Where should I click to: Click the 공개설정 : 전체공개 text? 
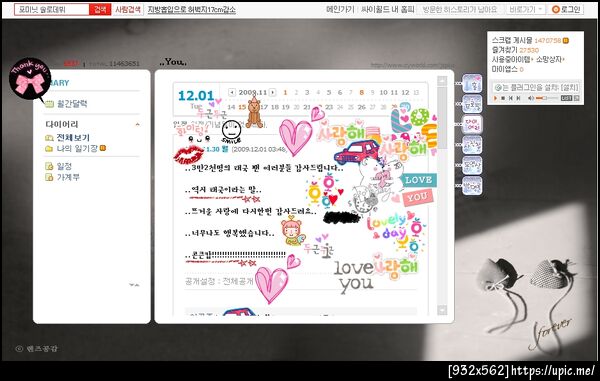[219, 282]
